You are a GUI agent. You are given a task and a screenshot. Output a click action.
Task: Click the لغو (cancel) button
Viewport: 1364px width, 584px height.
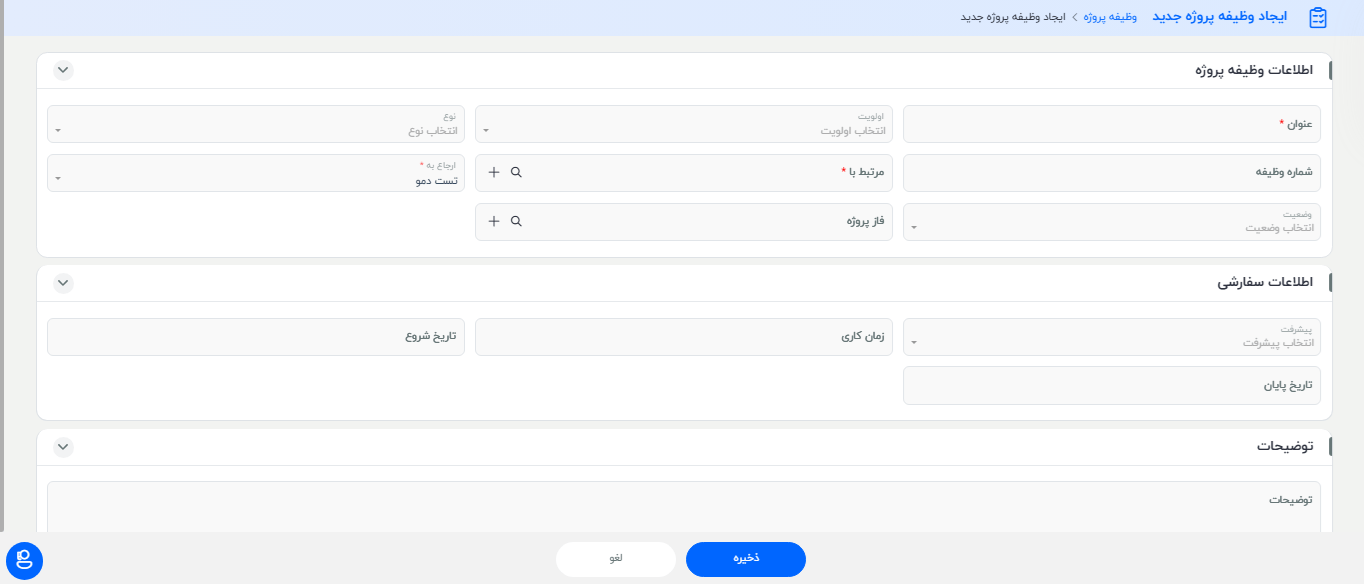point(615,559)
